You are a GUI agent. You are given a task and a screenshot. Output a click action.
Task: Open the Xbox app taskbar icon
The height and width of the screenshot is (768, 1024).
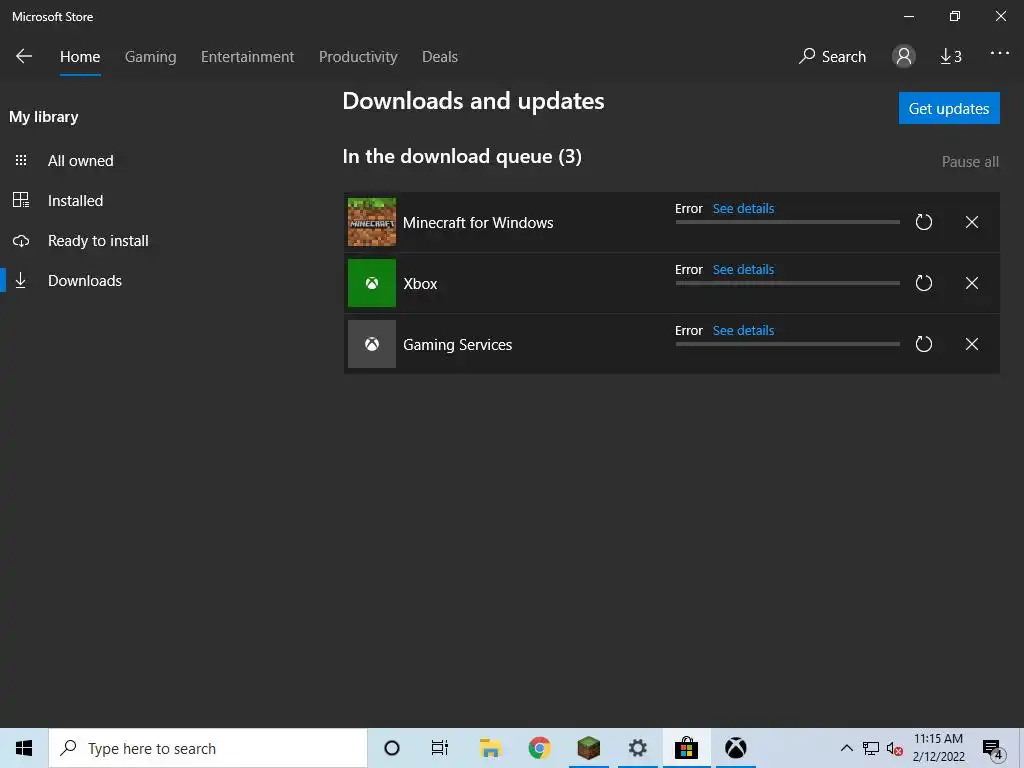735,748
